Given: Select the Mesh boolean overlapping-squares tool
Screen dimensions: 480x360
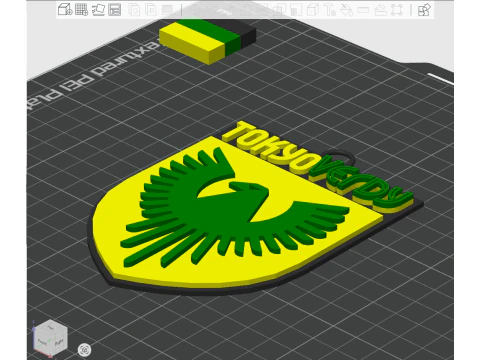Looking at the screenshot, I should [x=279, y=10].
